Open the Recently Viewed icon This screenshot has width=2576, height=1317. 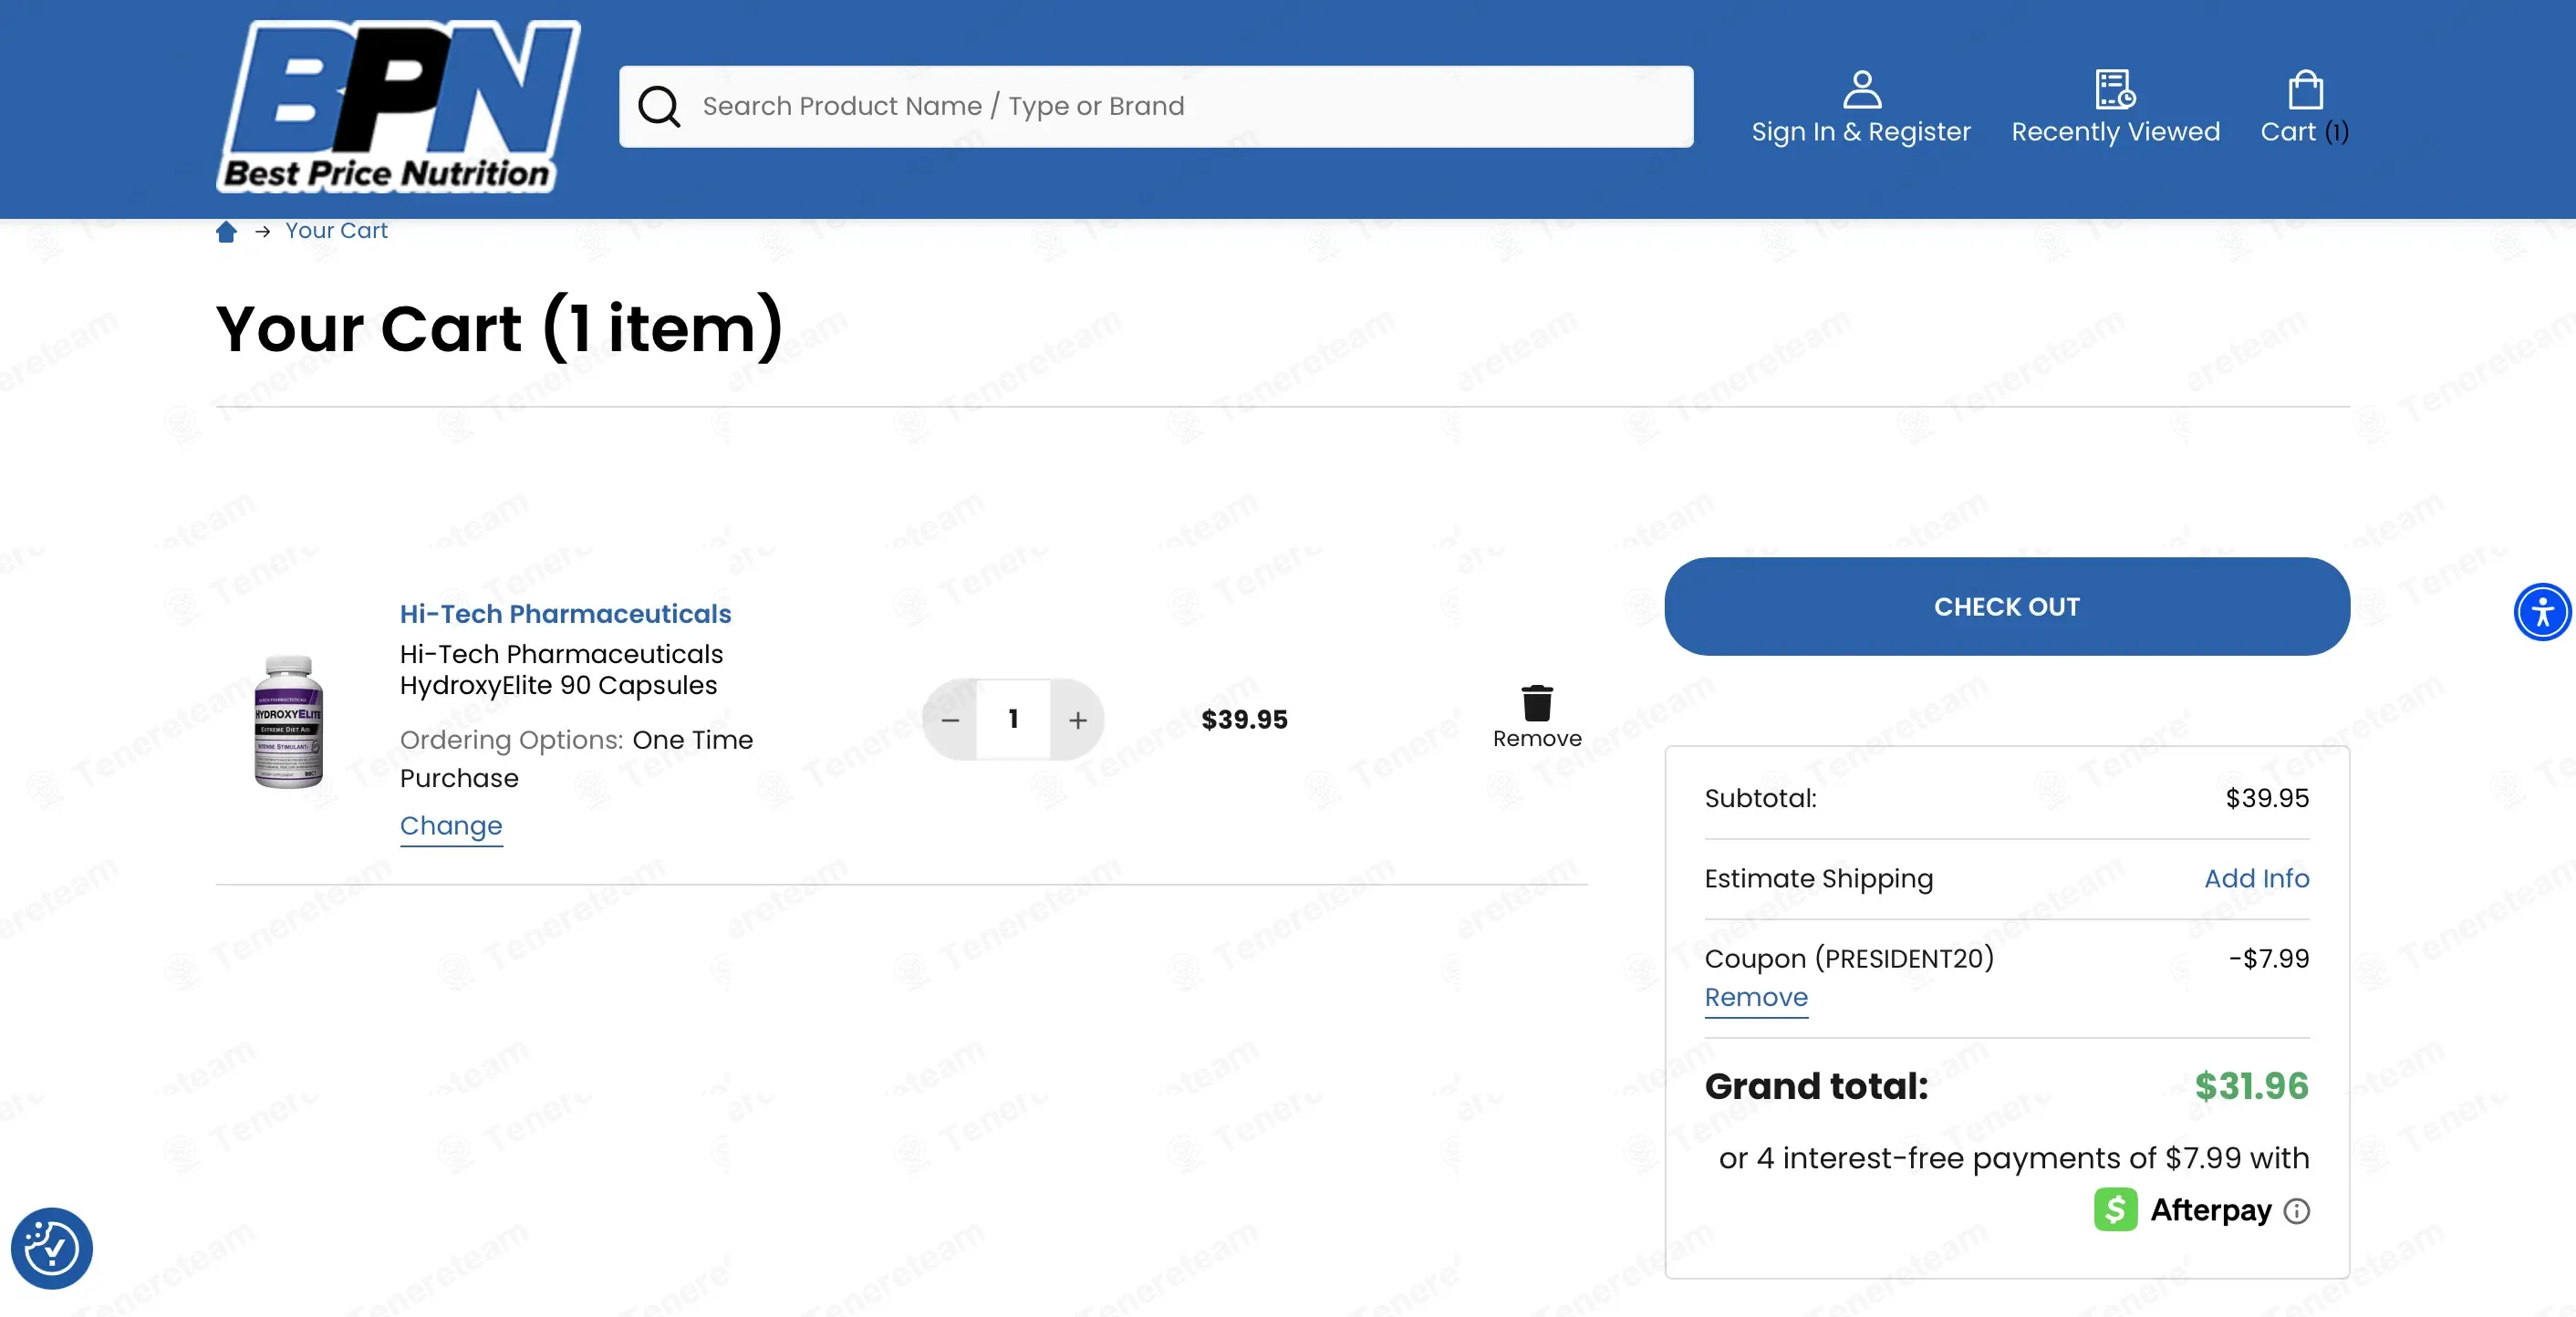click(x=2115, y=89)
